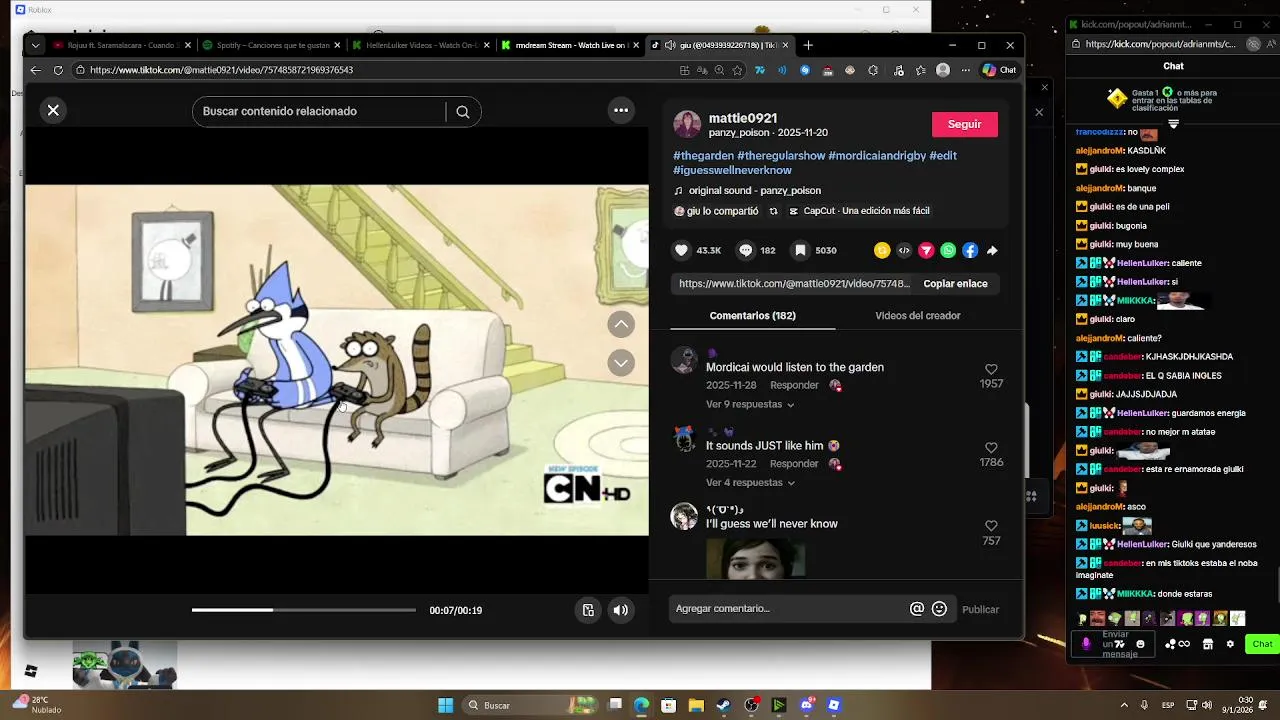This screenshot has width=1280, height=720.
Task: Mute the TikTok video sound
Action: pos(621,610)
